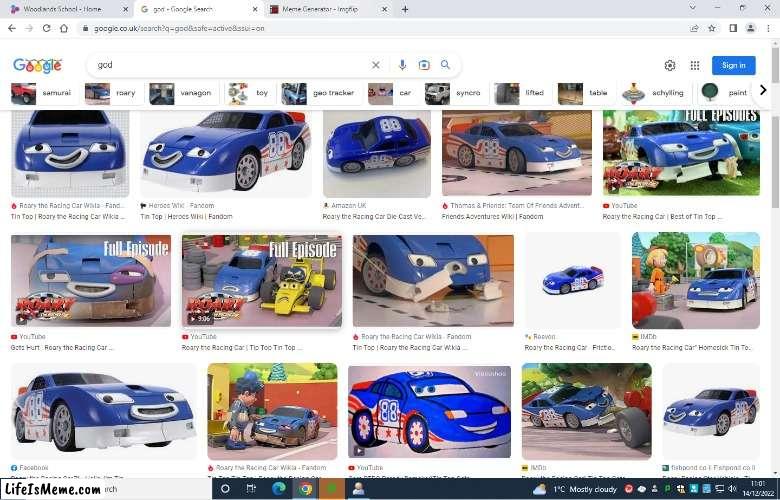Sign in to Google account
Image resolution: width=780 pixels, height=500 pixels.
coord(733,65)
